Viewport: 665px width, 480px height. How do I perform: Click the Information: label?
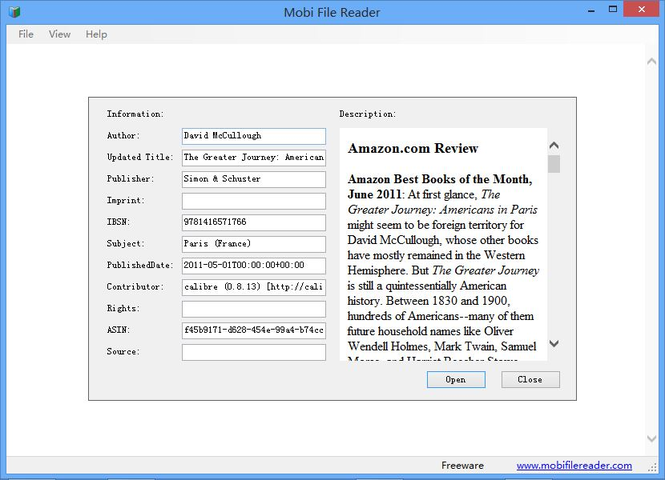(135, 114)
